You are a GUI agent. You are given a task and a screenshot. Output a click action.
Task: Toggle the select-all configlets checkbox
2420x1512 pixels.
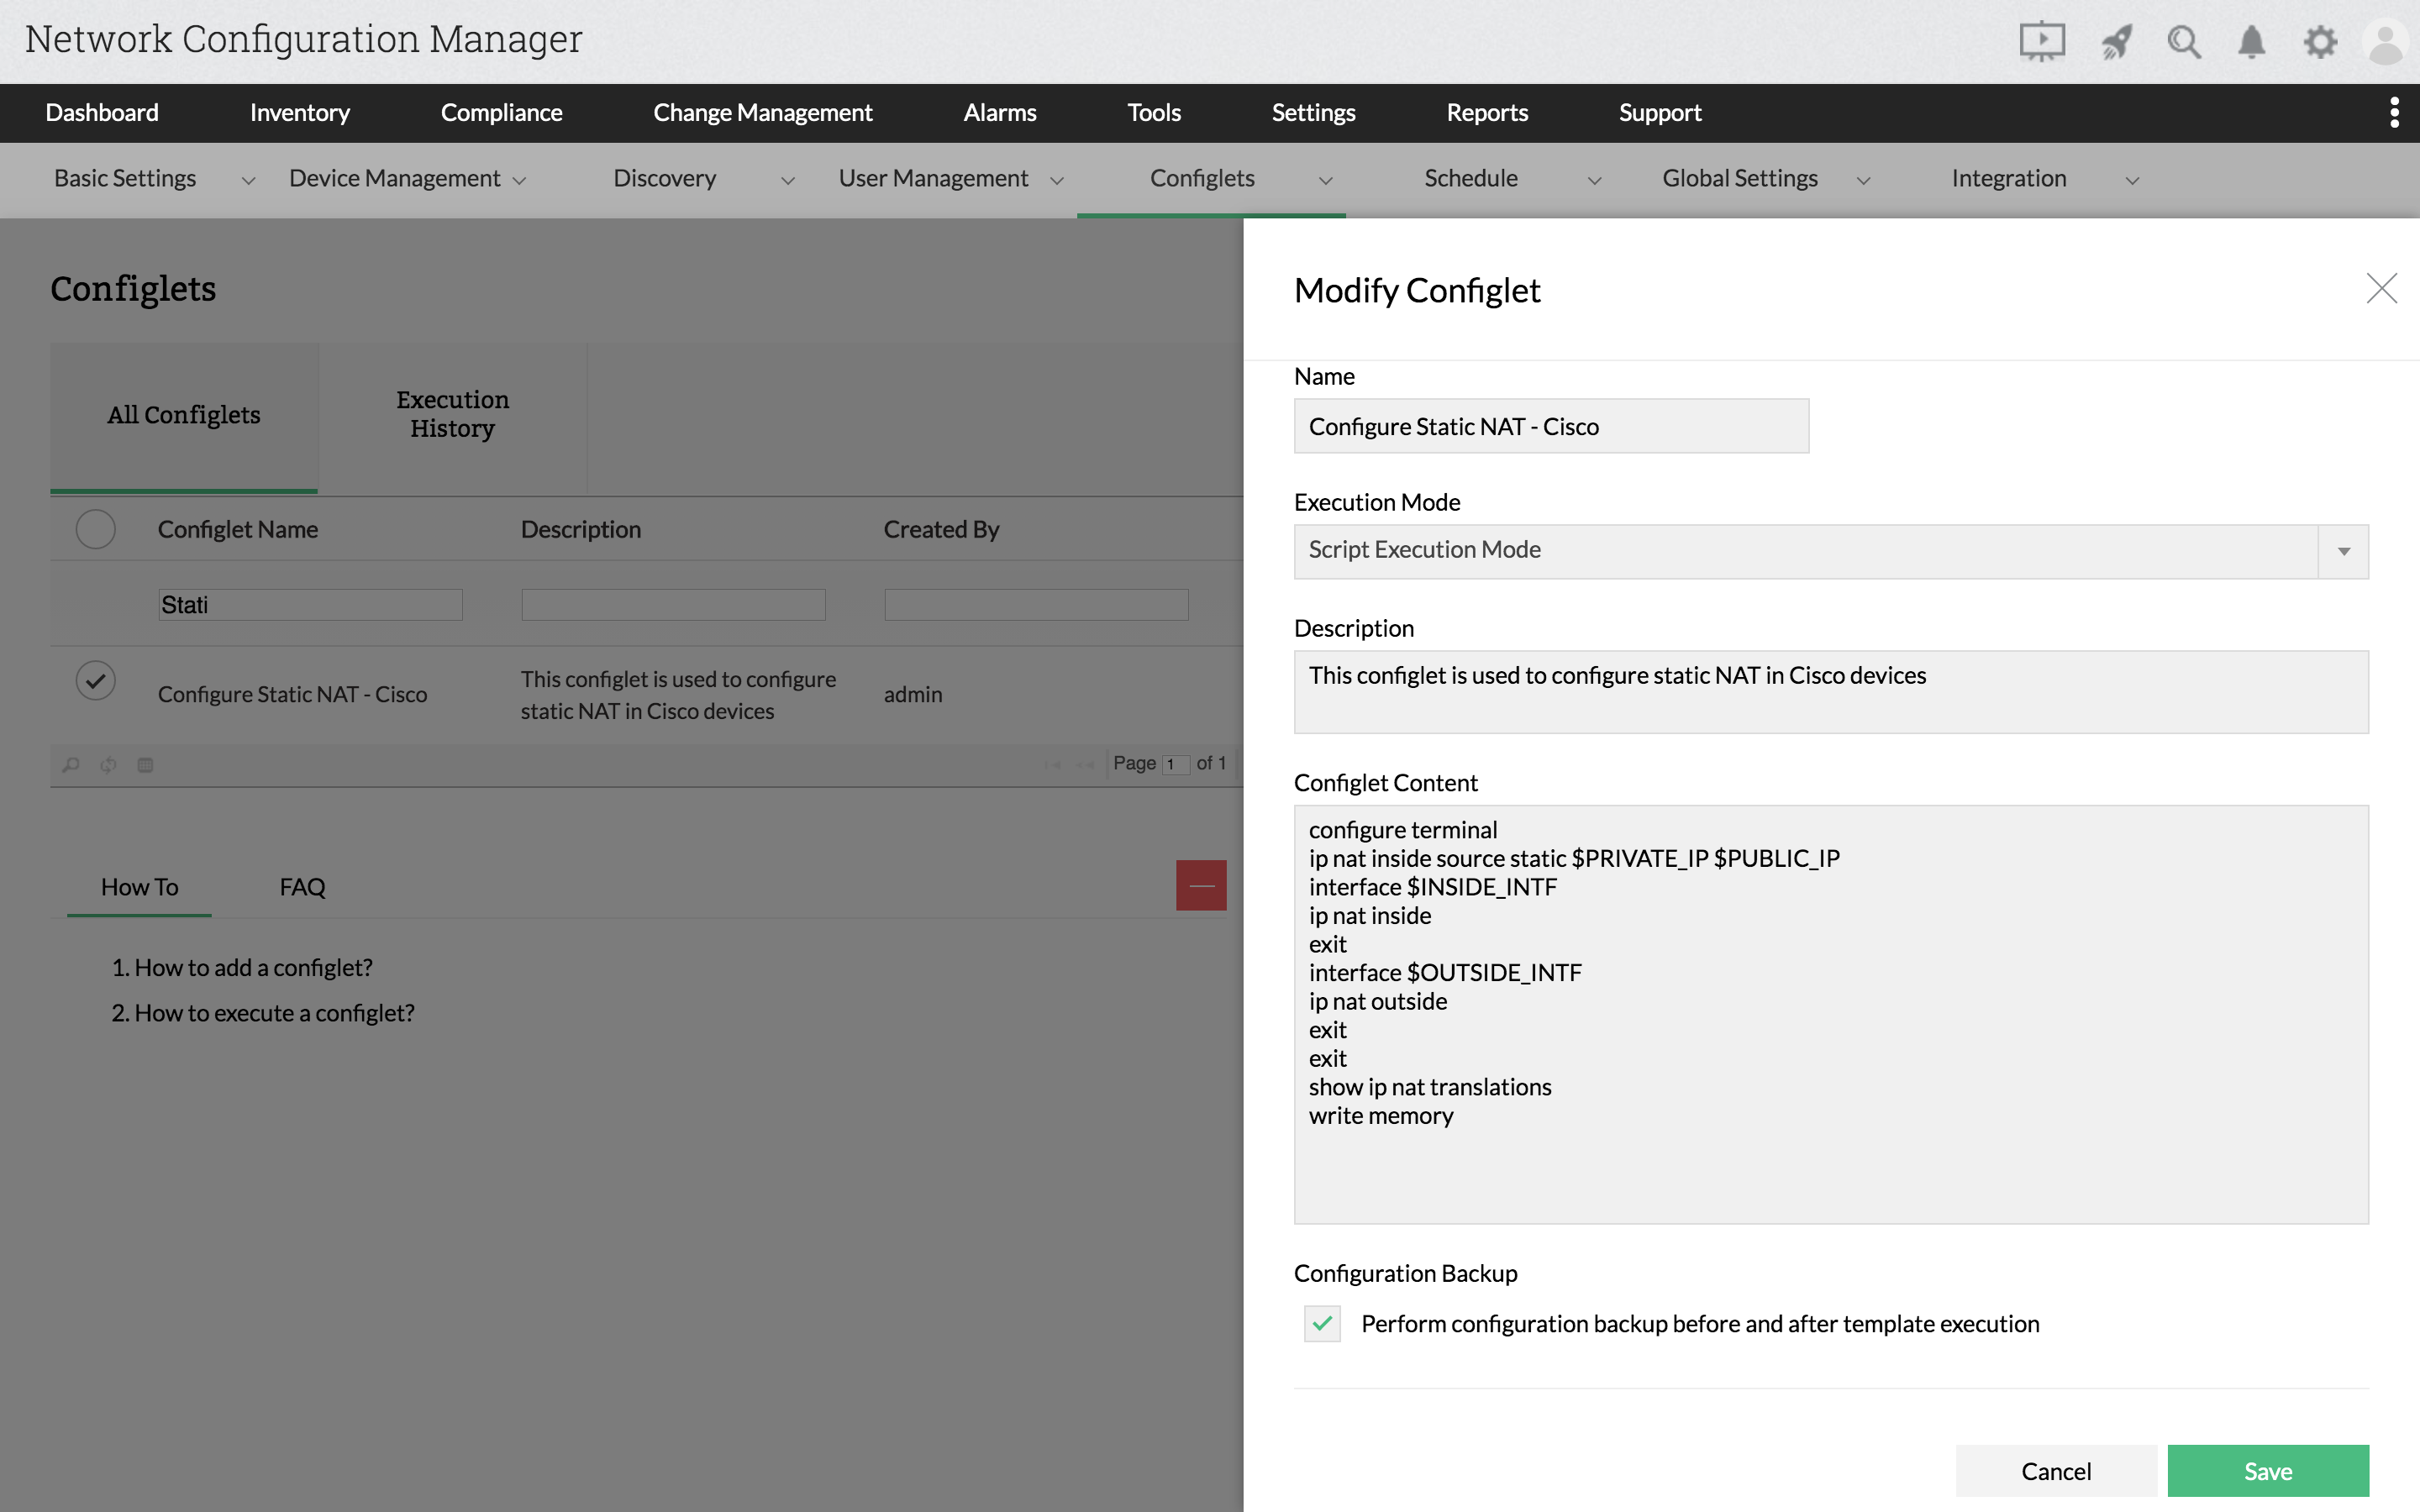coord(96,529)
